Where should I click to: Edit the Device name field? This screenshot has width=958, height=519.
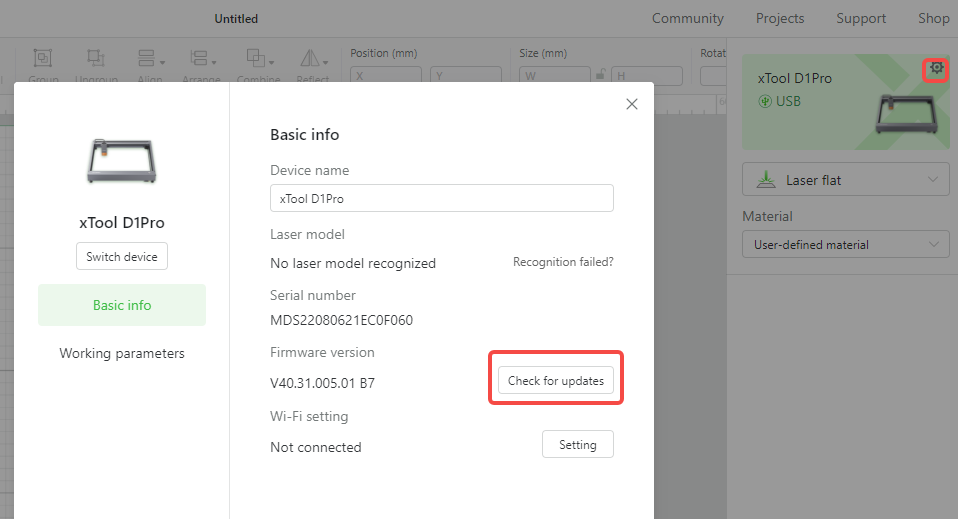442,198
